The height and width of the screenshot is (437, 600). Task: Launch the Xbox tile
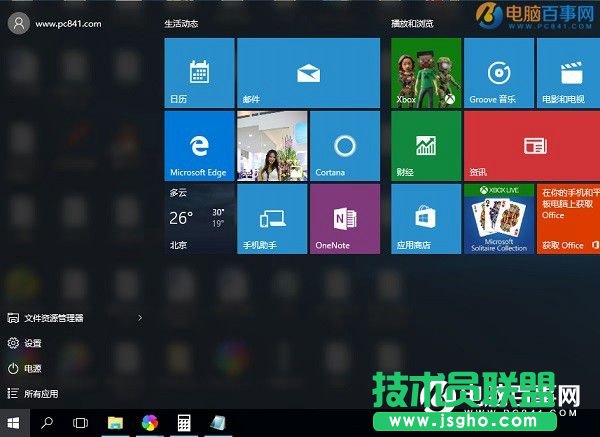(426, 73)
